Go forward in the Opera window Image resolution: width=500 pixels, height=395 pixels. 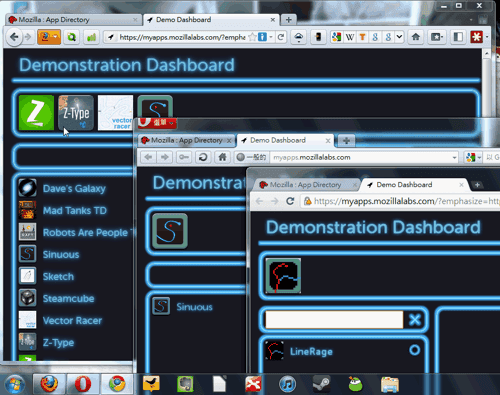click(165, 157)
